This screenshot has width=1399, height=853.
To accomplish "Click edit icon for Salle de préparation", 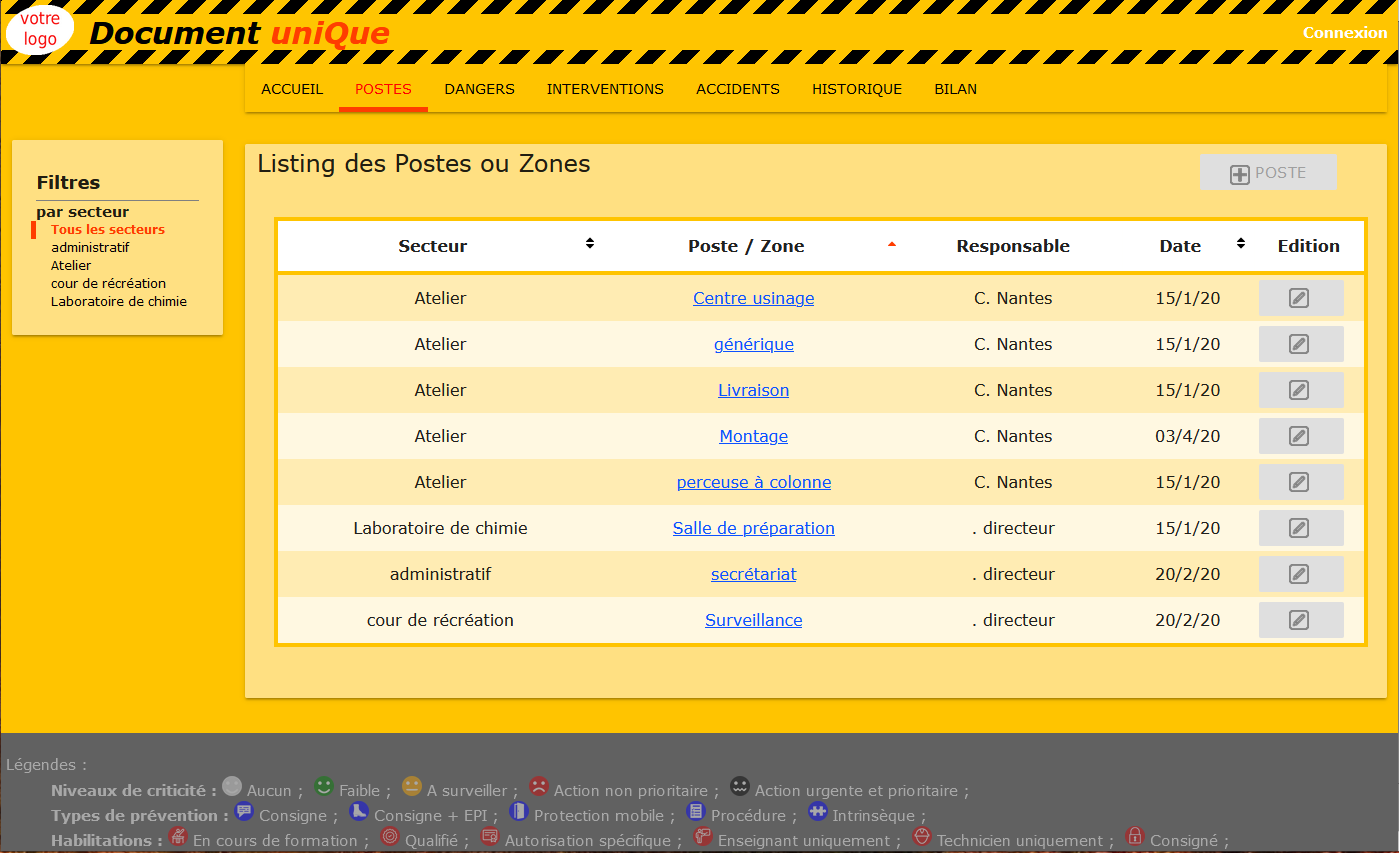I will point(1299,528).
